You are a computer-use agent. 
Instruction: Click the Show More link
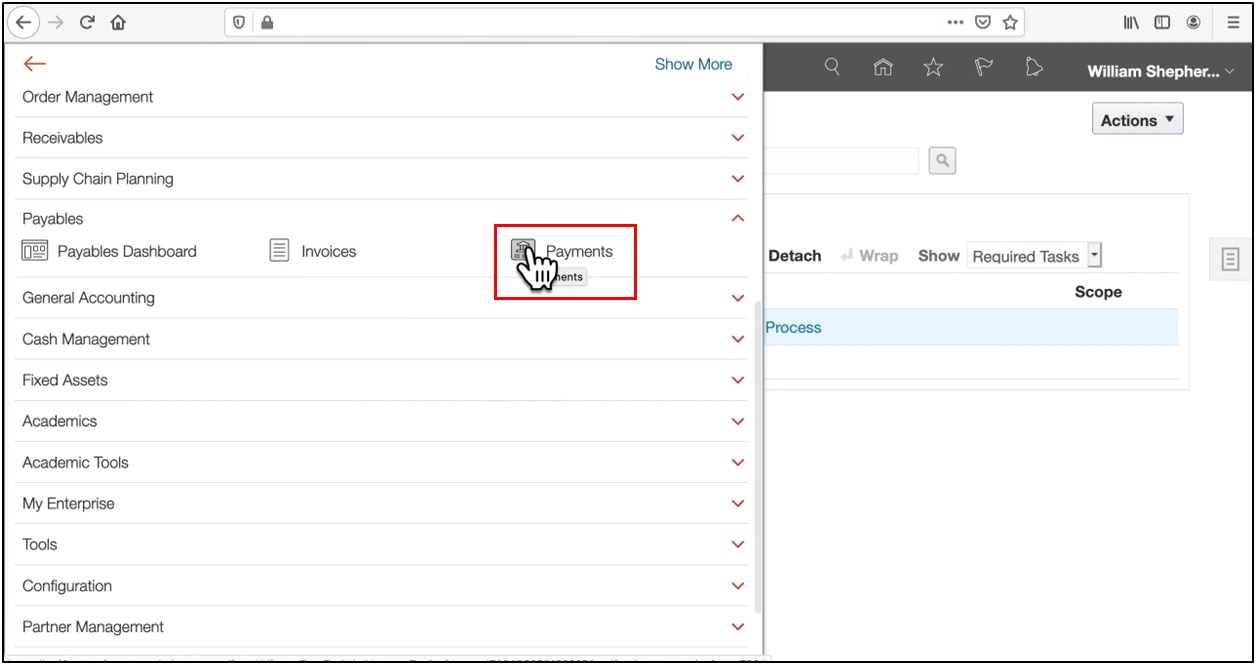click(x=693, y=64)
